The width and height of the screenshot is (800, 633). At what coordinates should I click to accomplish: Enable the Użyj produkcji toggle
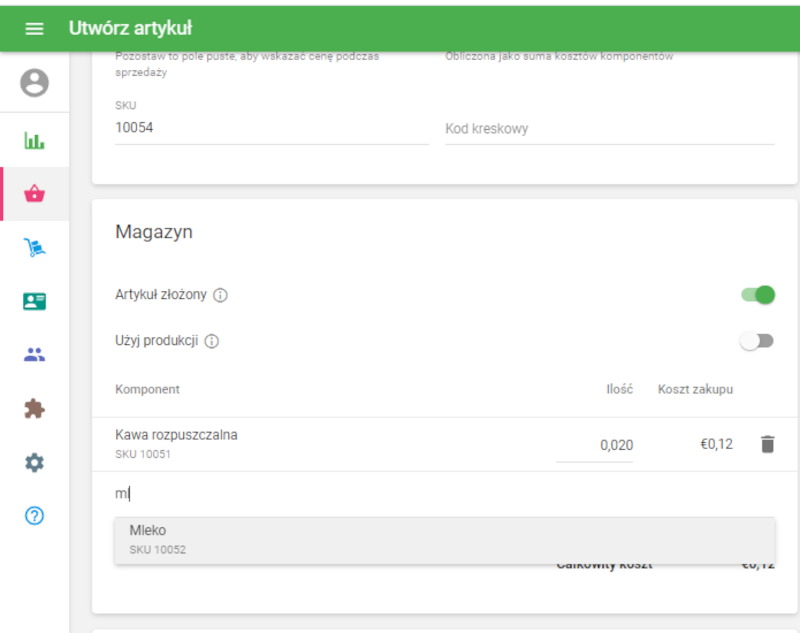[x=757, y=341]
